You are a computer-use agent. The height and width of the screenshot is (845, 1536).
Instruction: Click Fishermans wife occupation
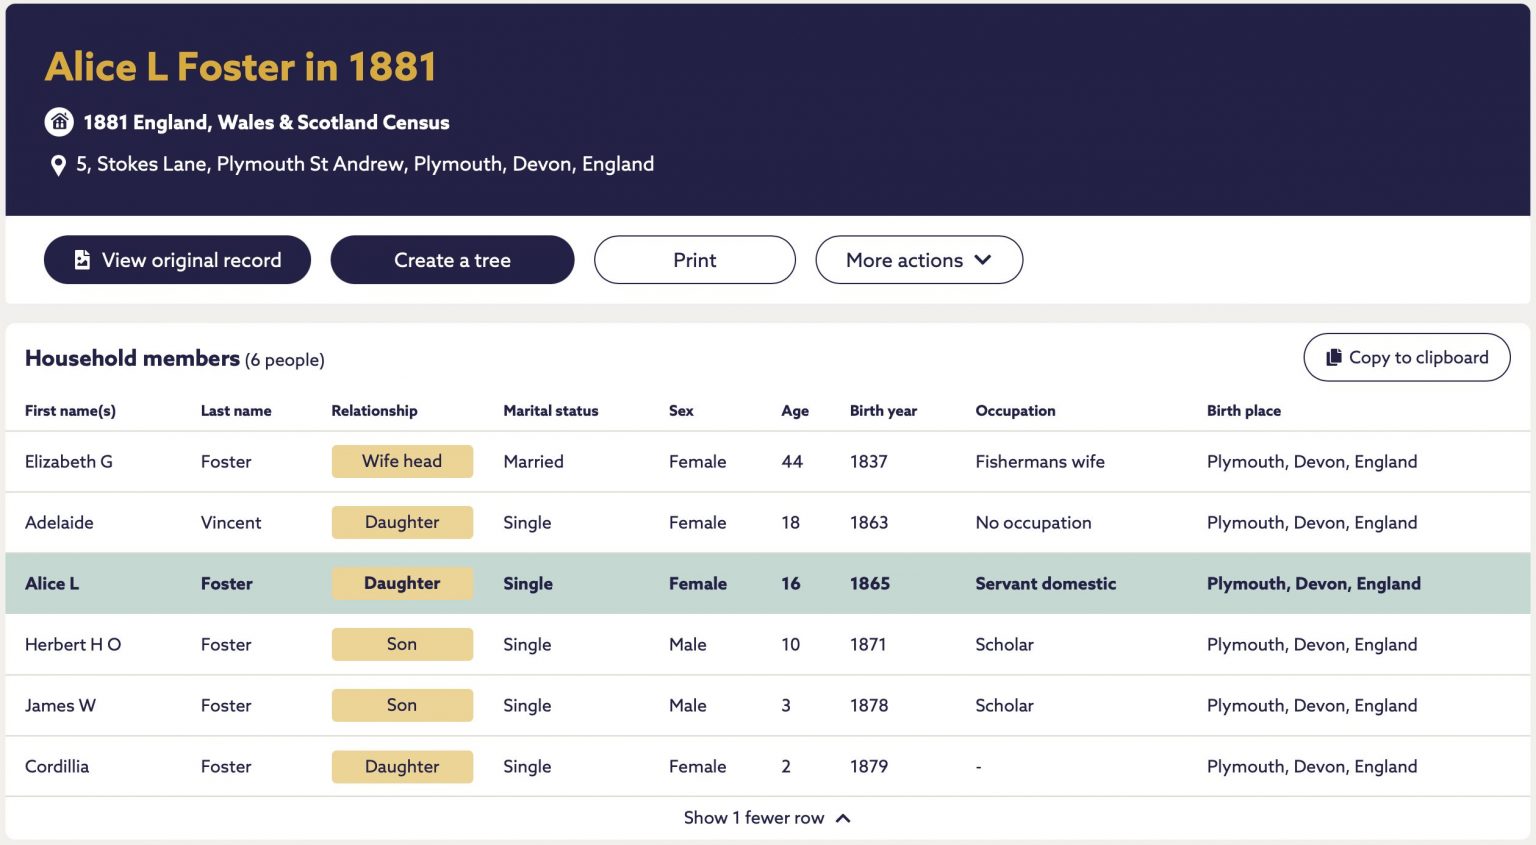pyautogui.click(x=1040, y=462)
